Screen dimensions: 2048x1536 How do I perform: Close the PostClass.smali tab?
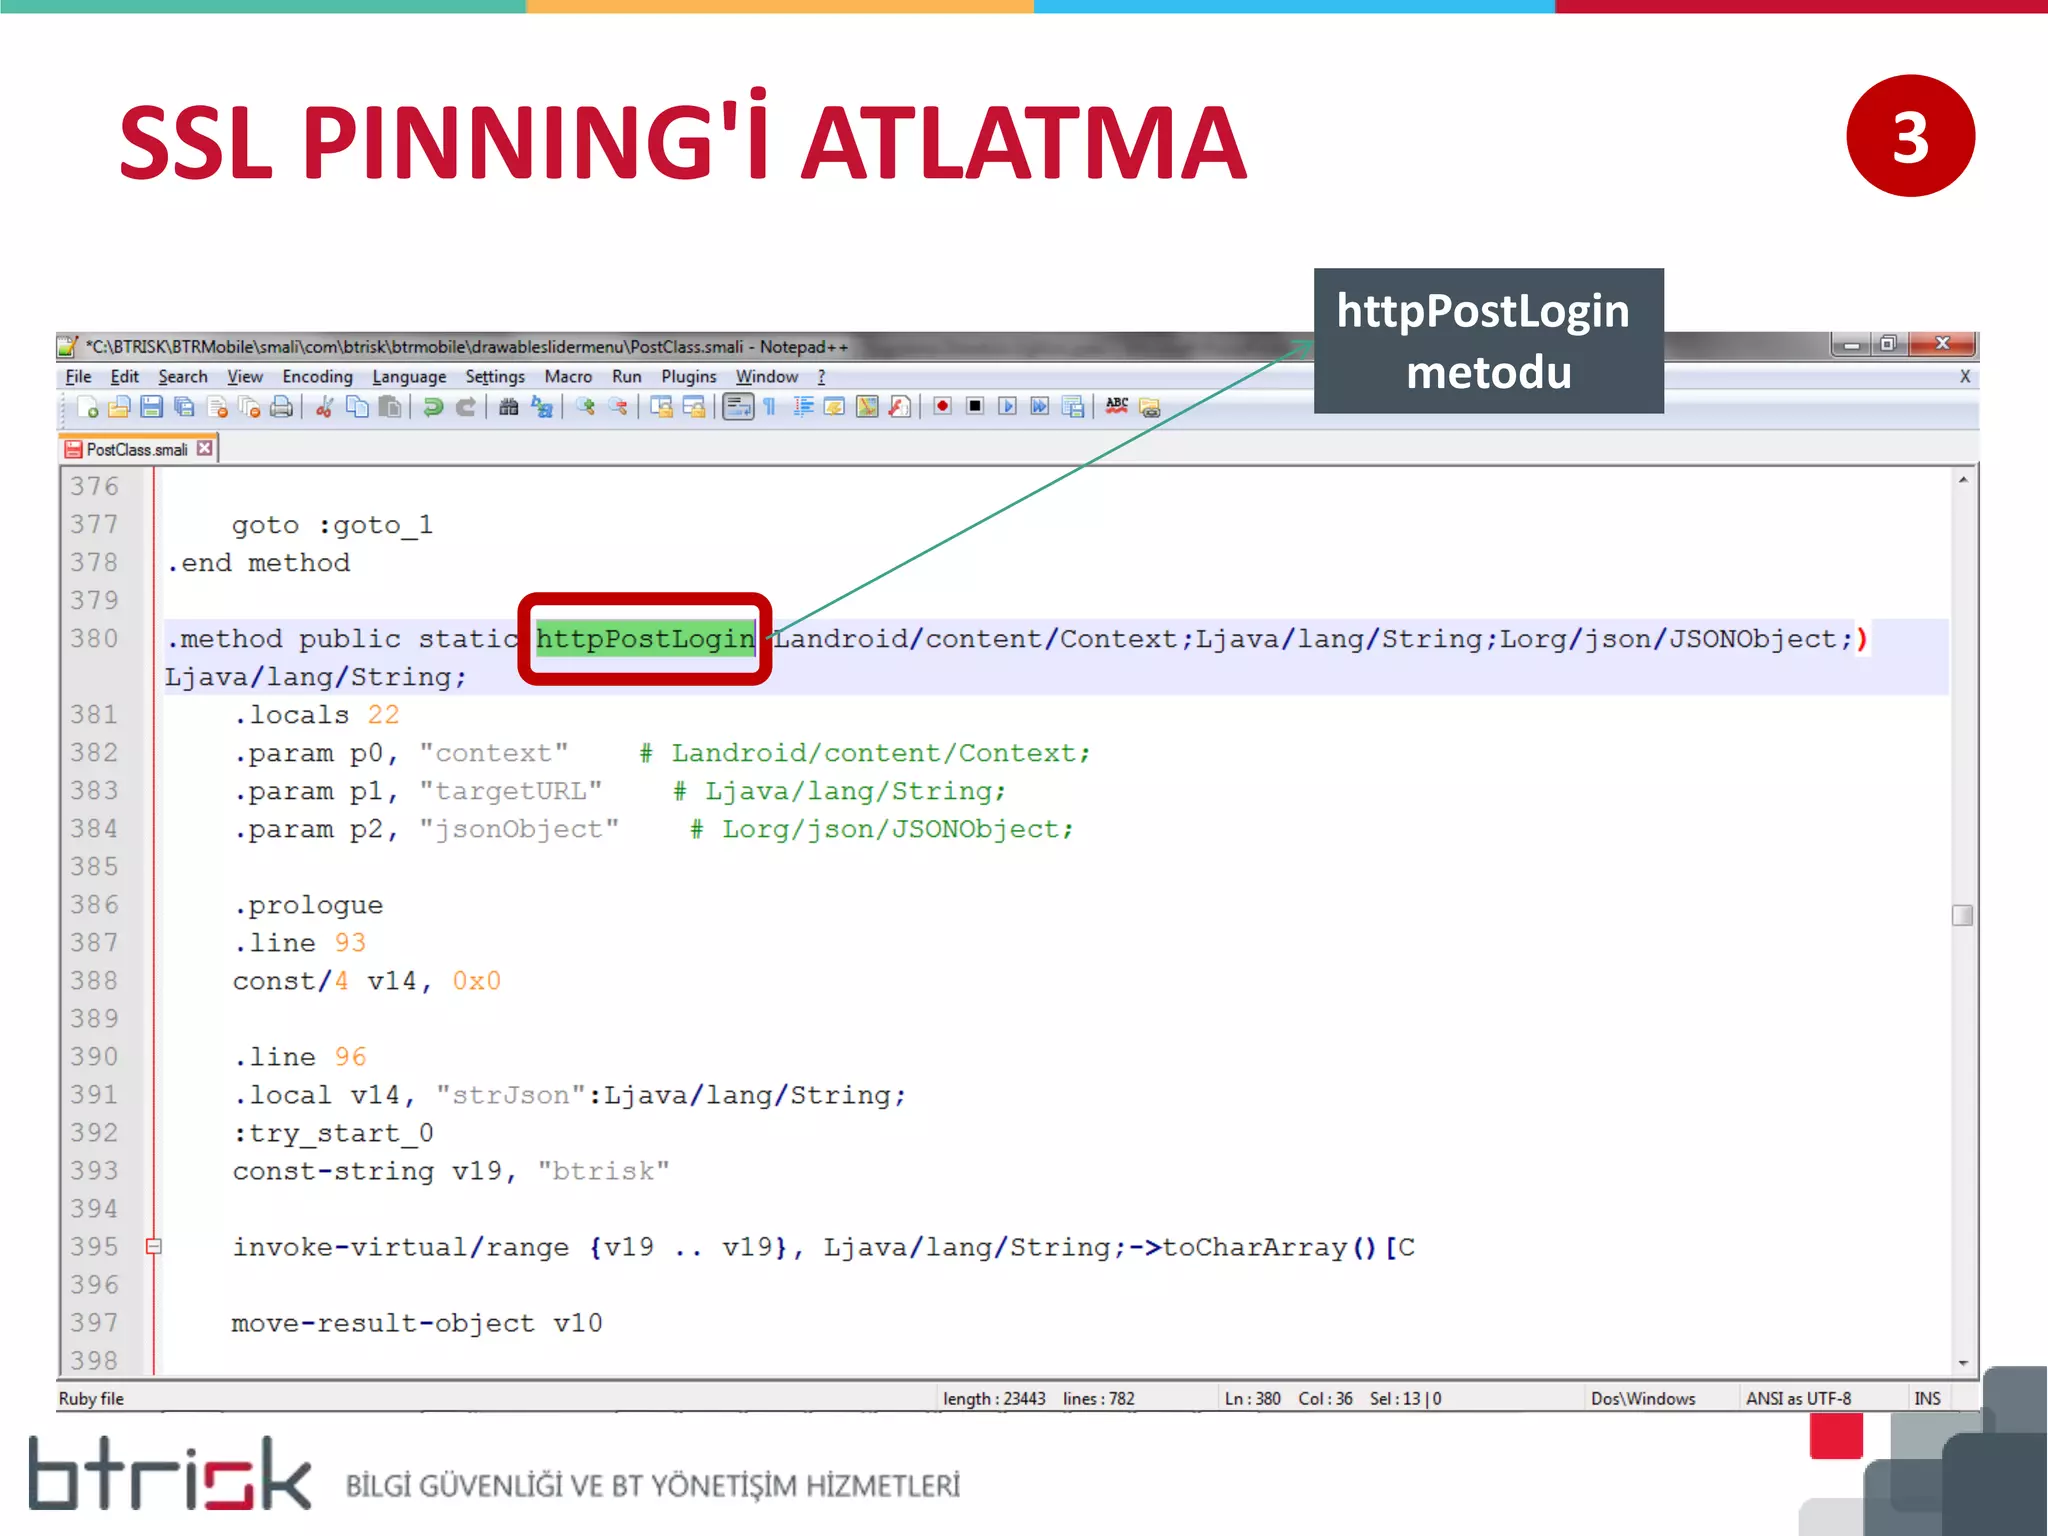pyautogui.click(x=205, y=449)
